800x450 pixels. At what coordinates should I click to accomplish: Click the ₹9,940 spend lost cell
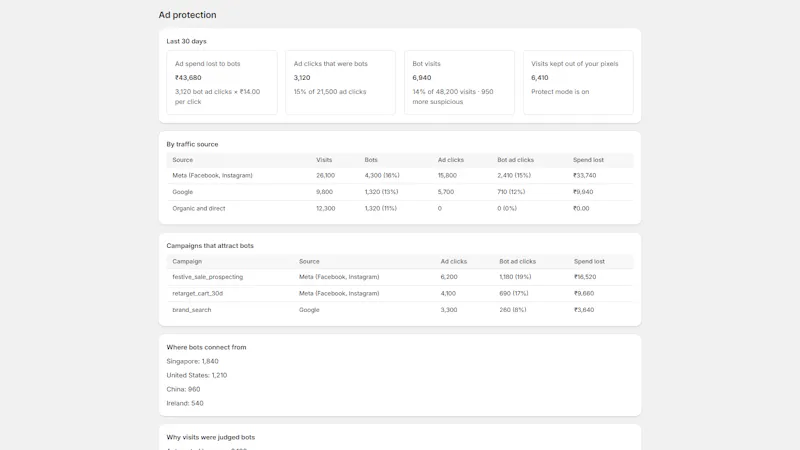pyautogui.click(x=583, y=192)
